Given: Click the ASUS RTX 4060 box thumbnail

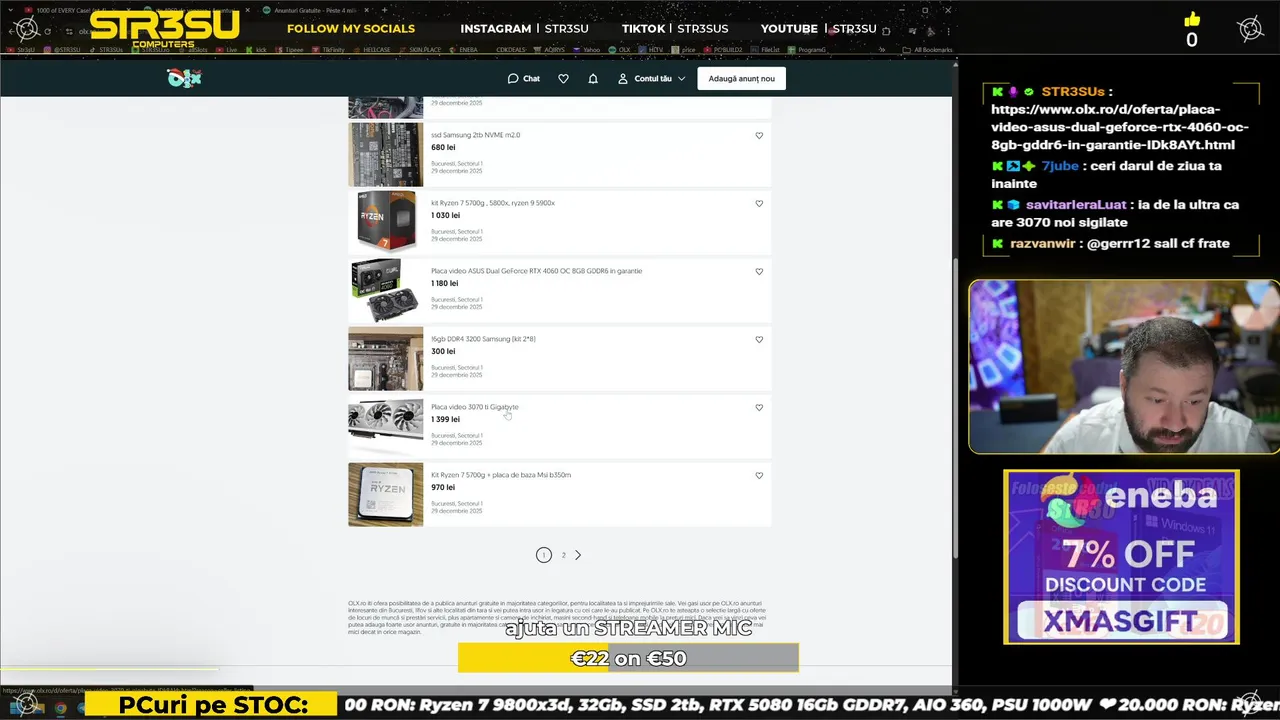Looking at the screenshot, I should (x=386, y=290).
